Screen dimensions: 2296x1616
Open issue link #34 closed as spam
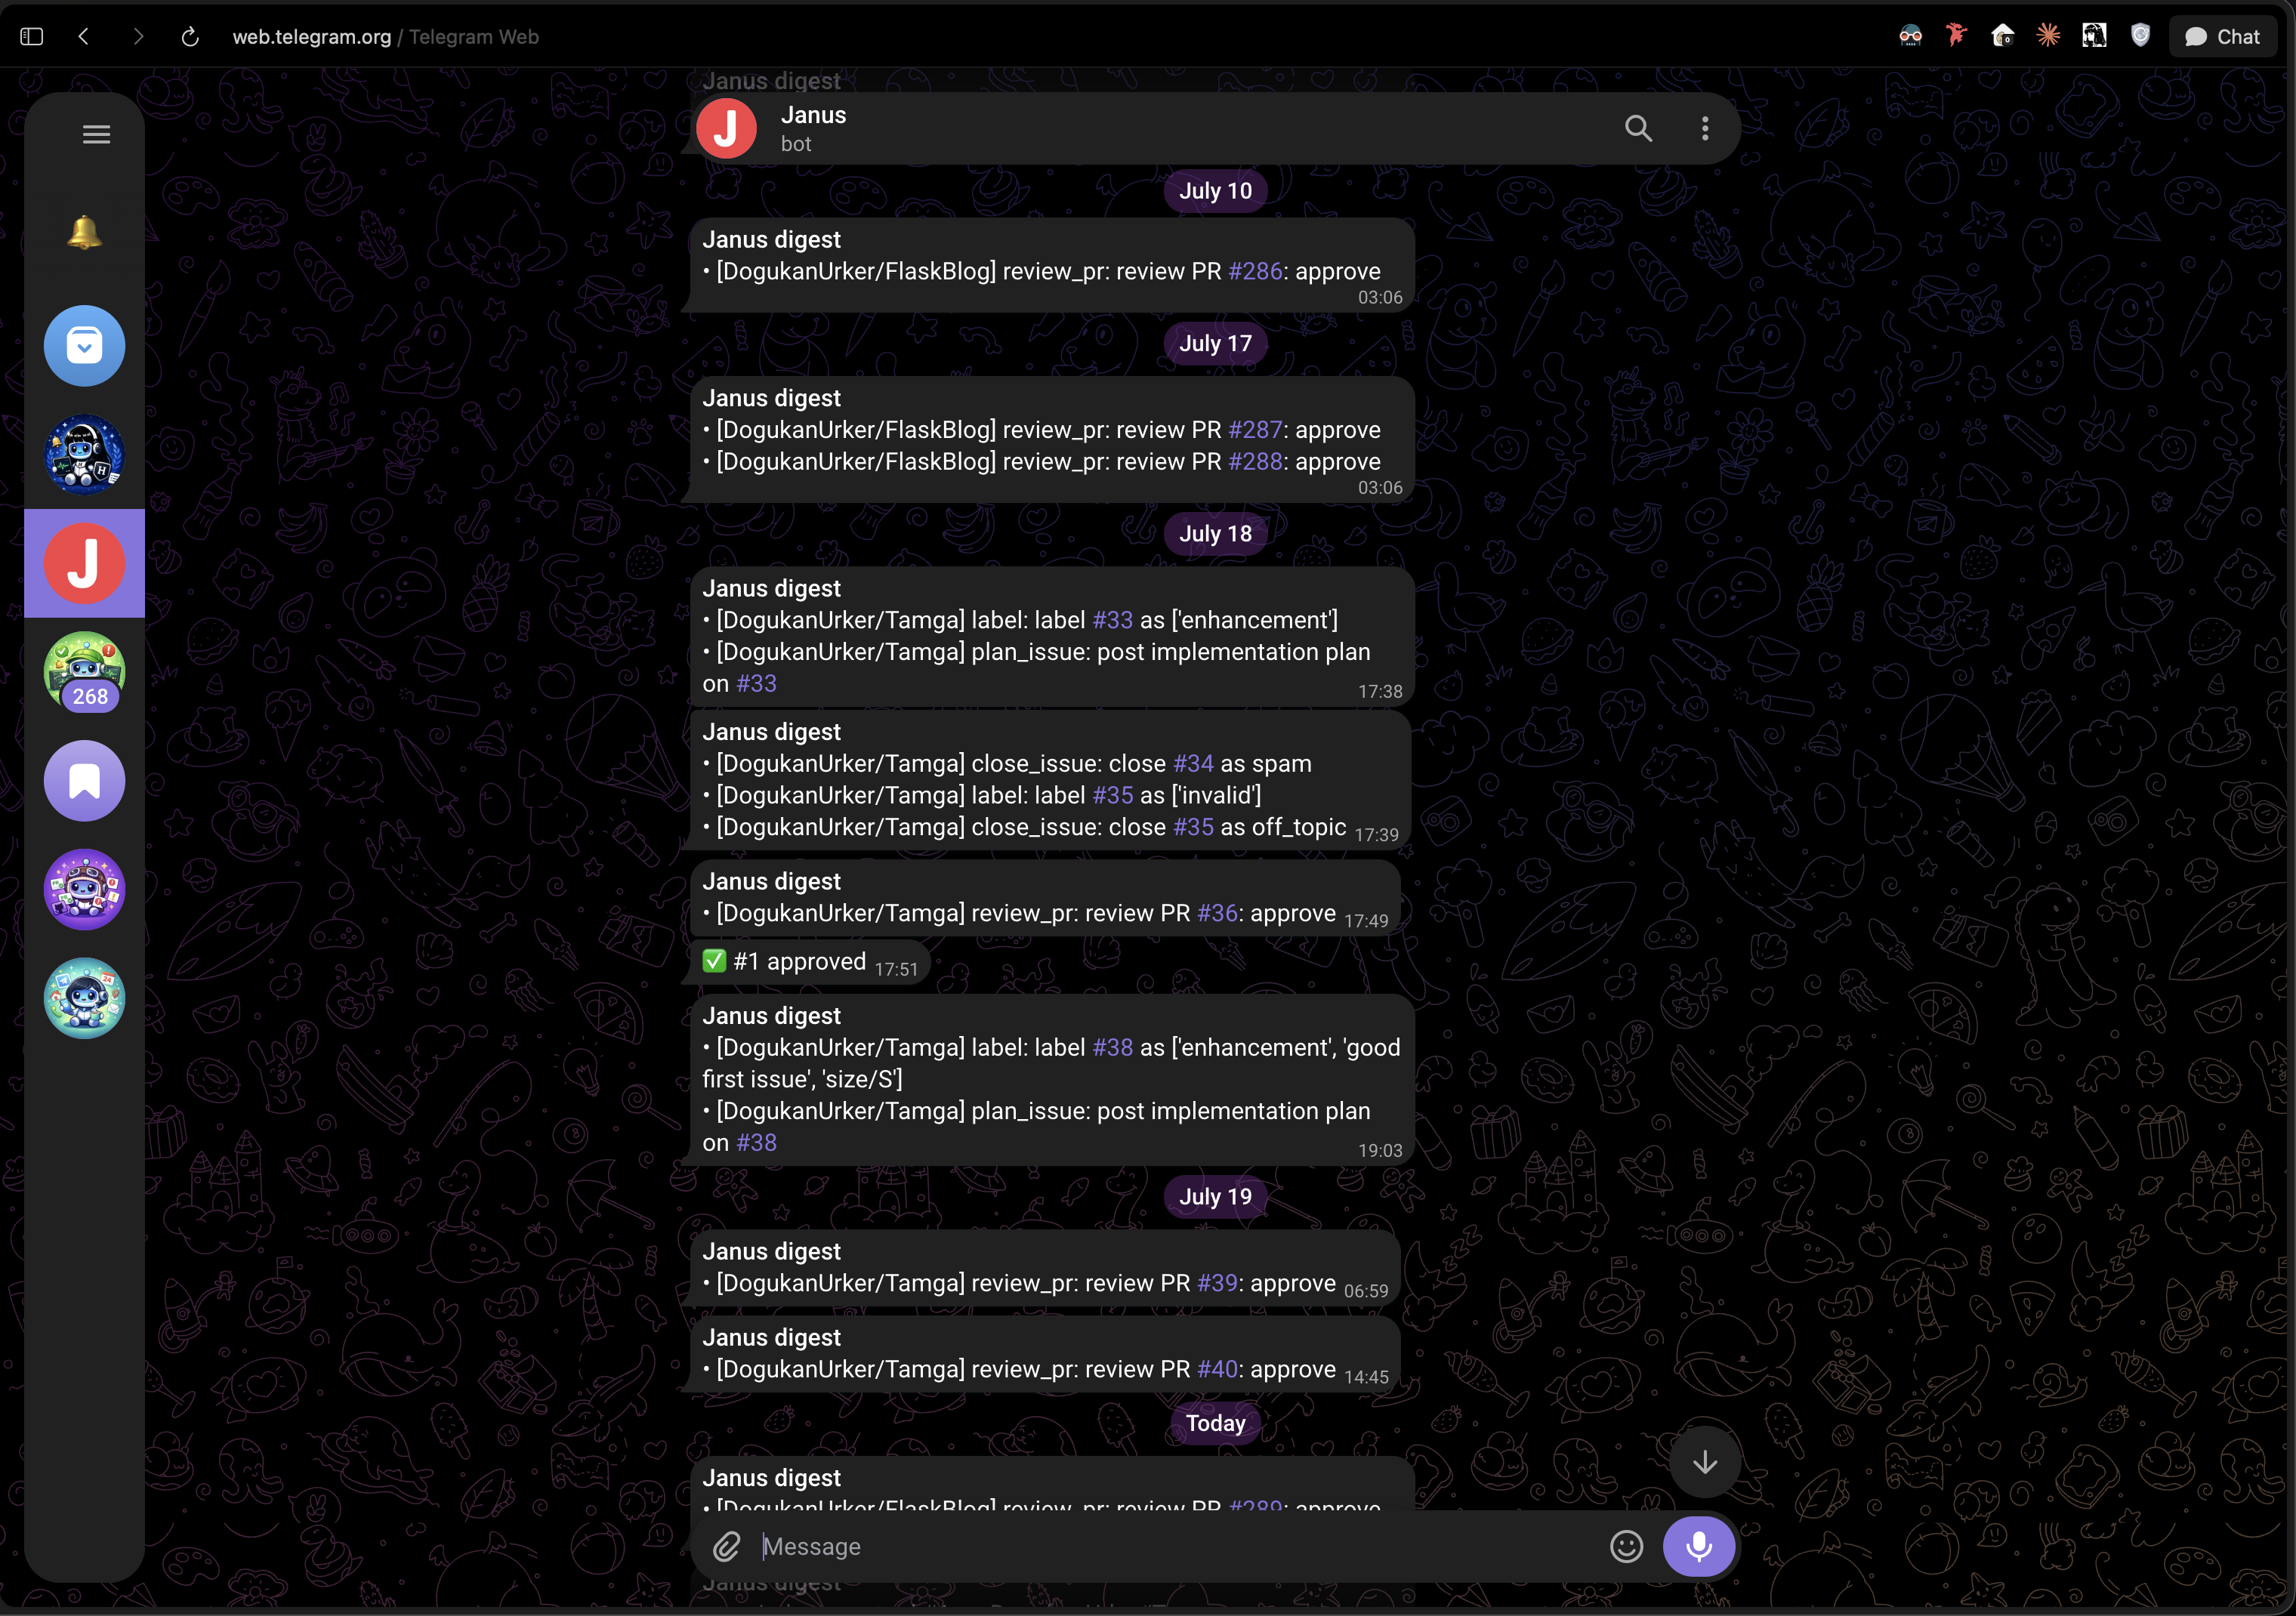pos(1193,763)
